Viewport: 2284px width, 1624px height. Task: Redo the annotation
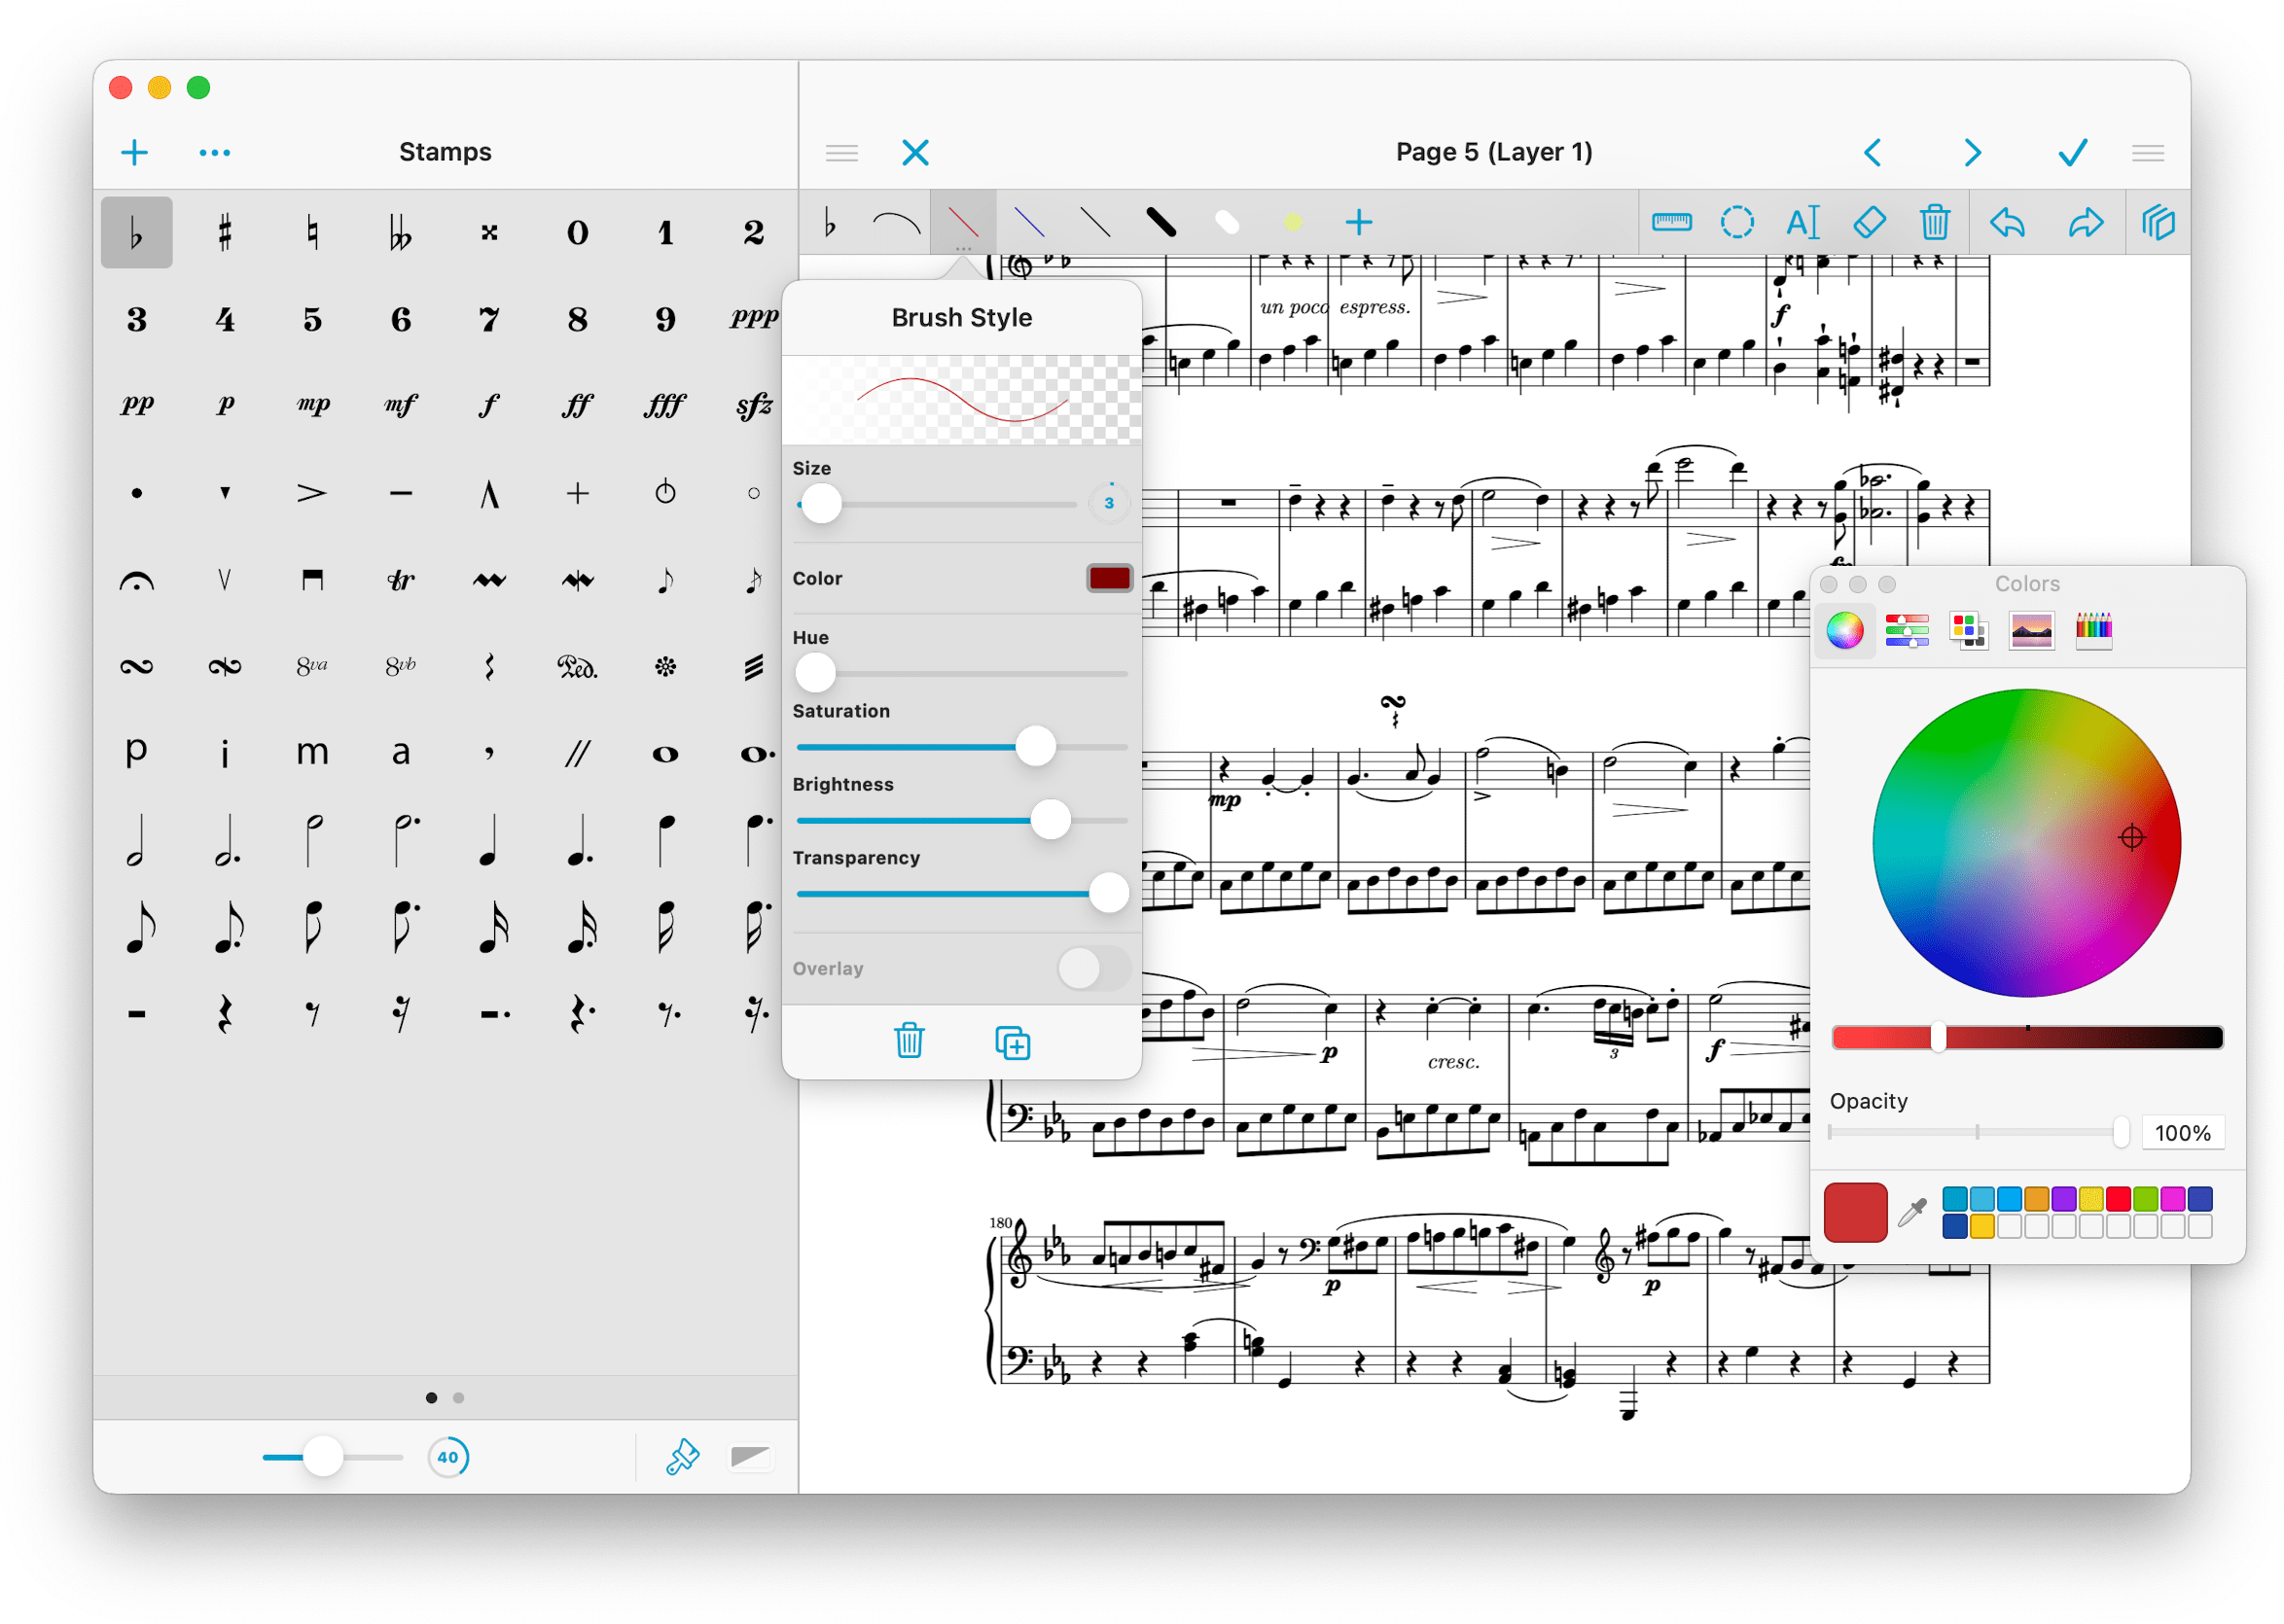click(2085, 222)
